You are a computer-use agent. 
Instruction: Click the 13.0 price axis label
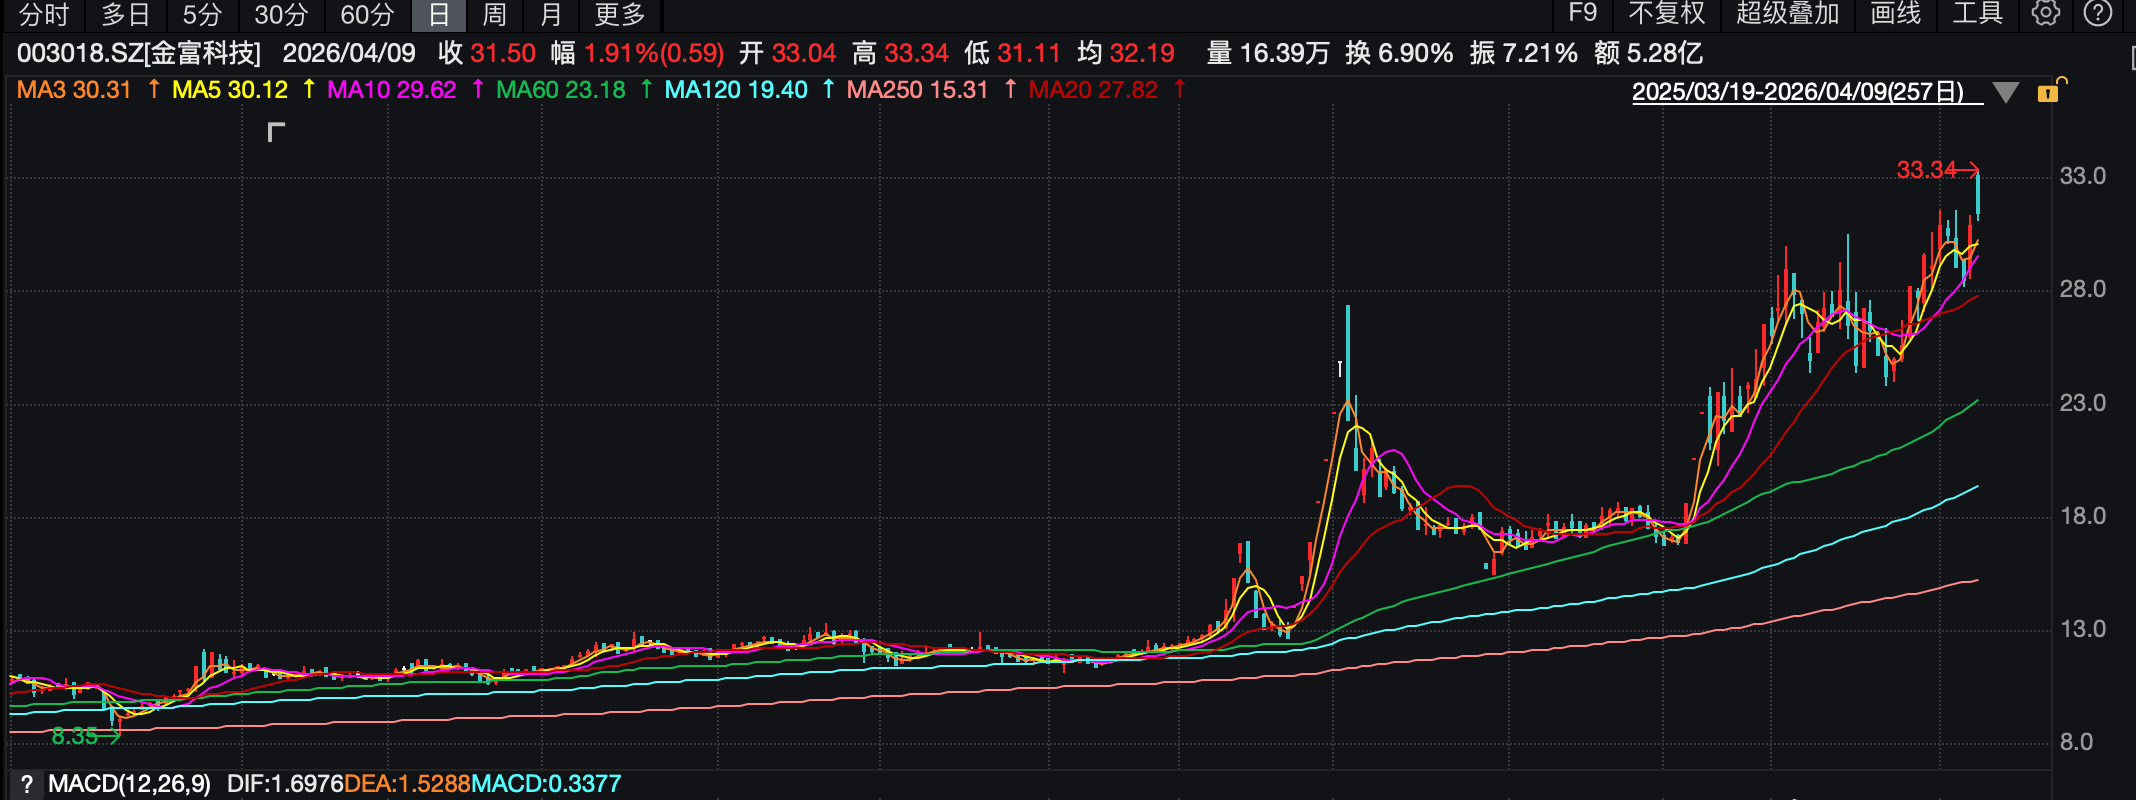[2083, 629]
